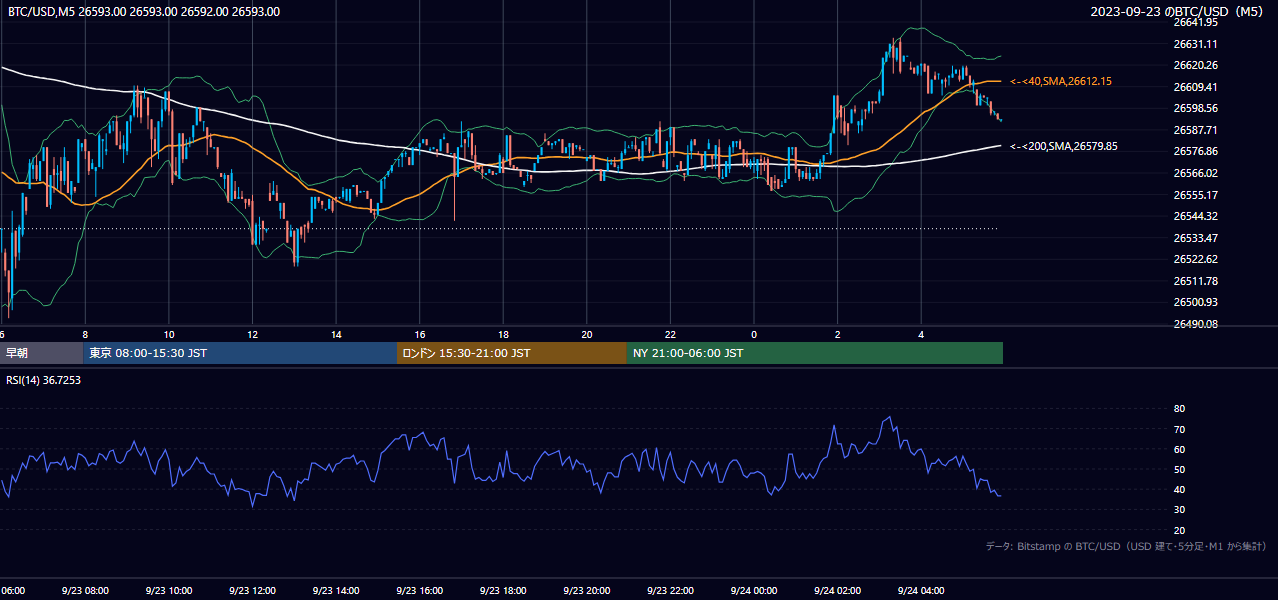Click RSI scale value 70
The image size is (1278, 600).
click(x=1179, y=429)
